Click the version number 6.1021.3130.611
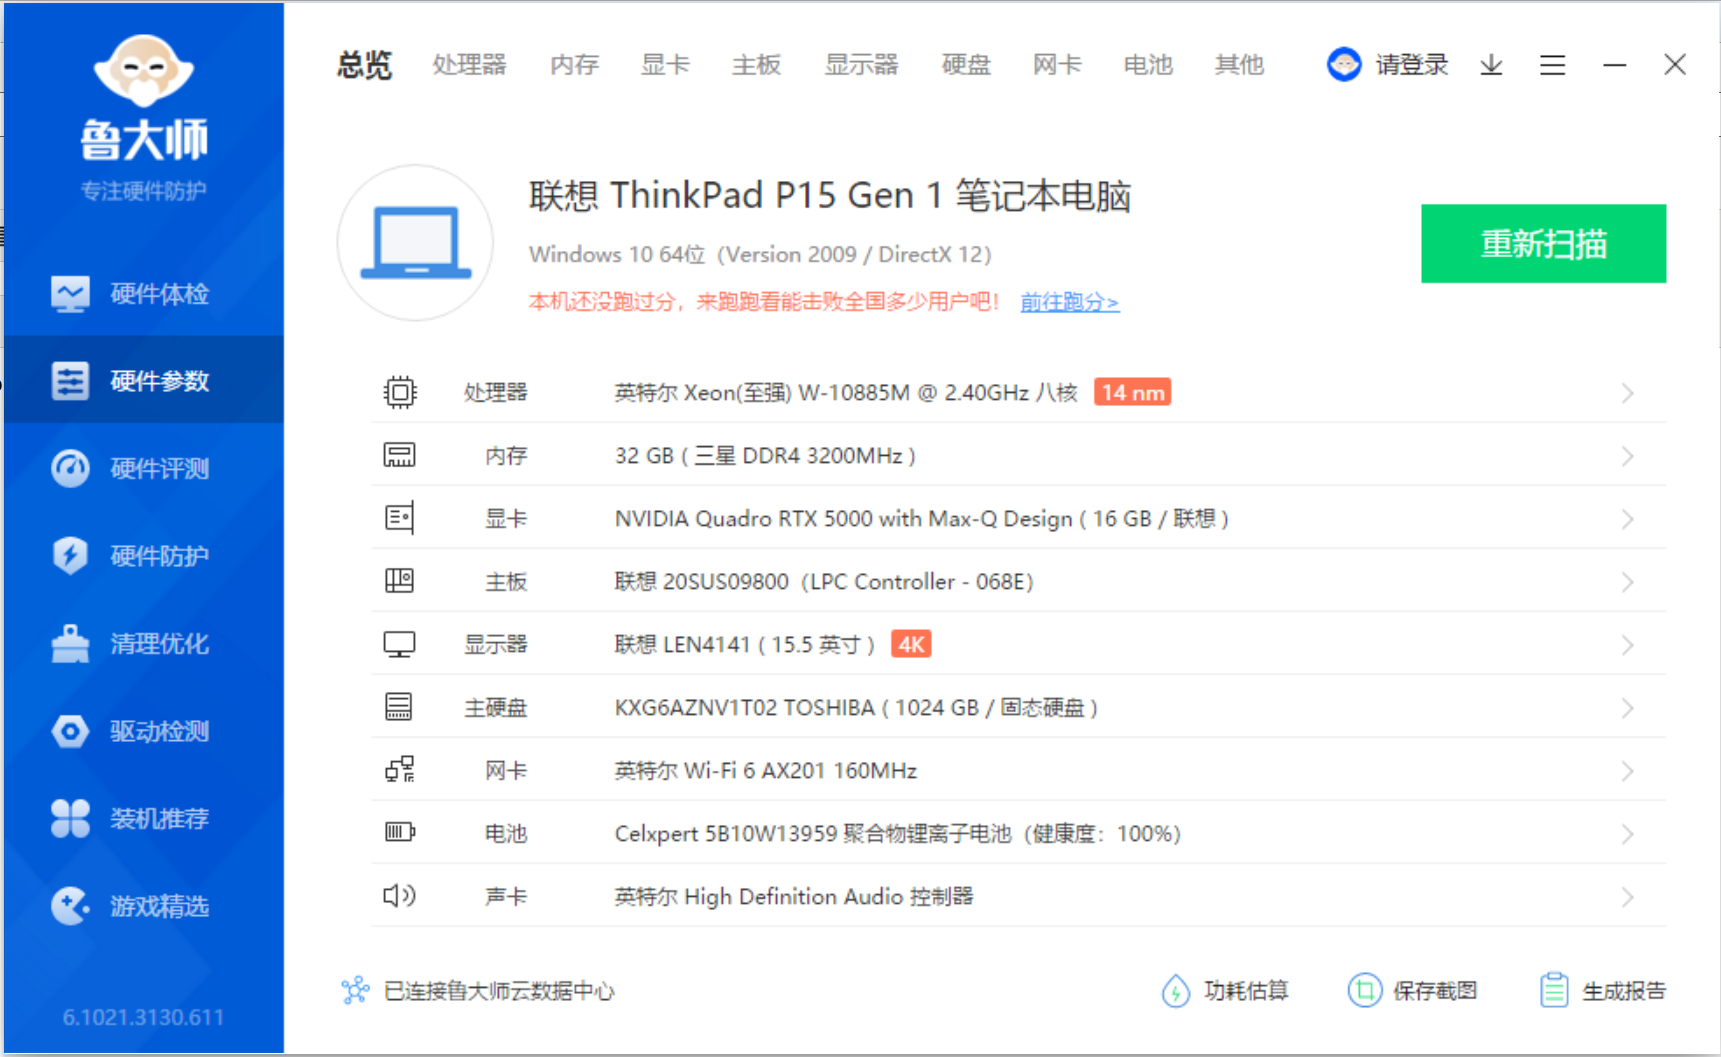Screen dimensions: 1721x1057 tap(143, 1017)
